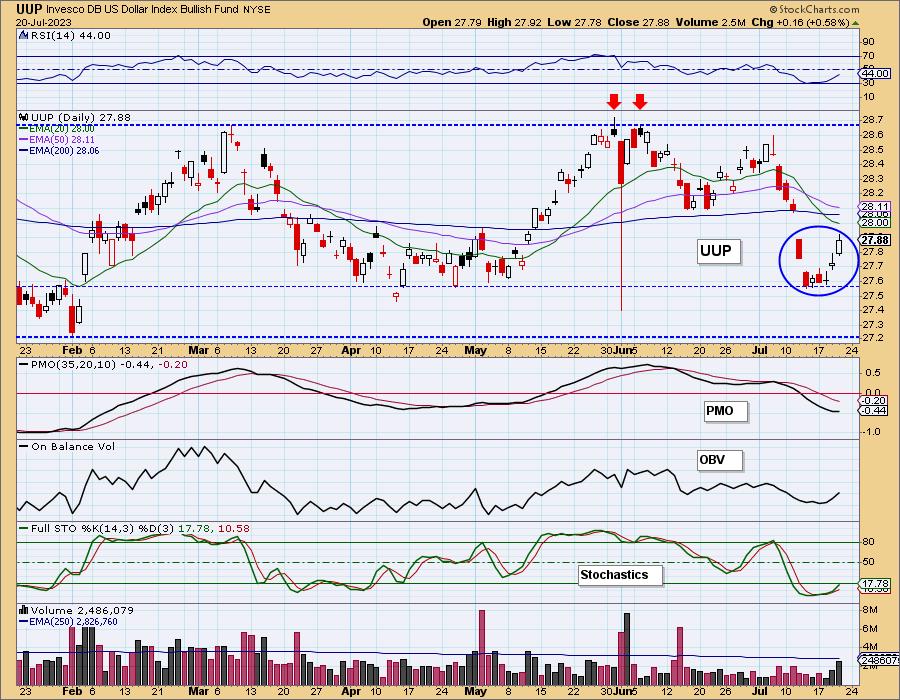
Task: Click the green Full STO legend line marker
Action: 24,528
